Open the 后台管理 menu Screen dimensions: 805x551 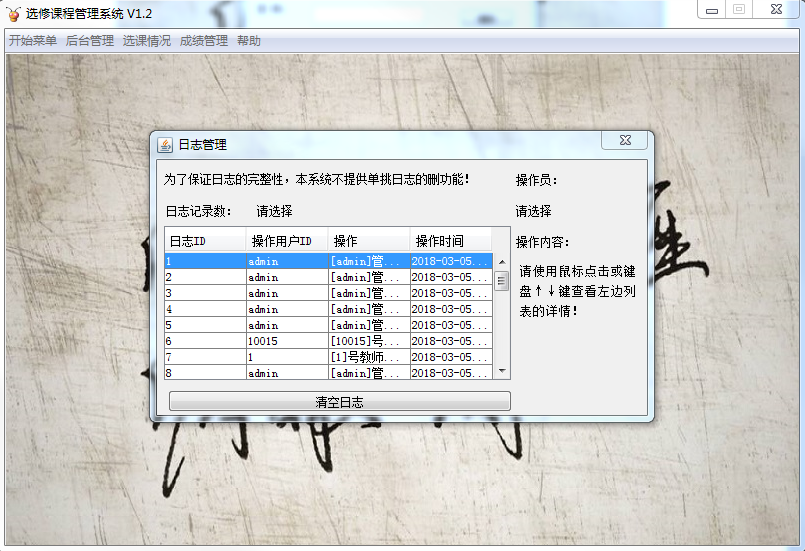(90, 41)
